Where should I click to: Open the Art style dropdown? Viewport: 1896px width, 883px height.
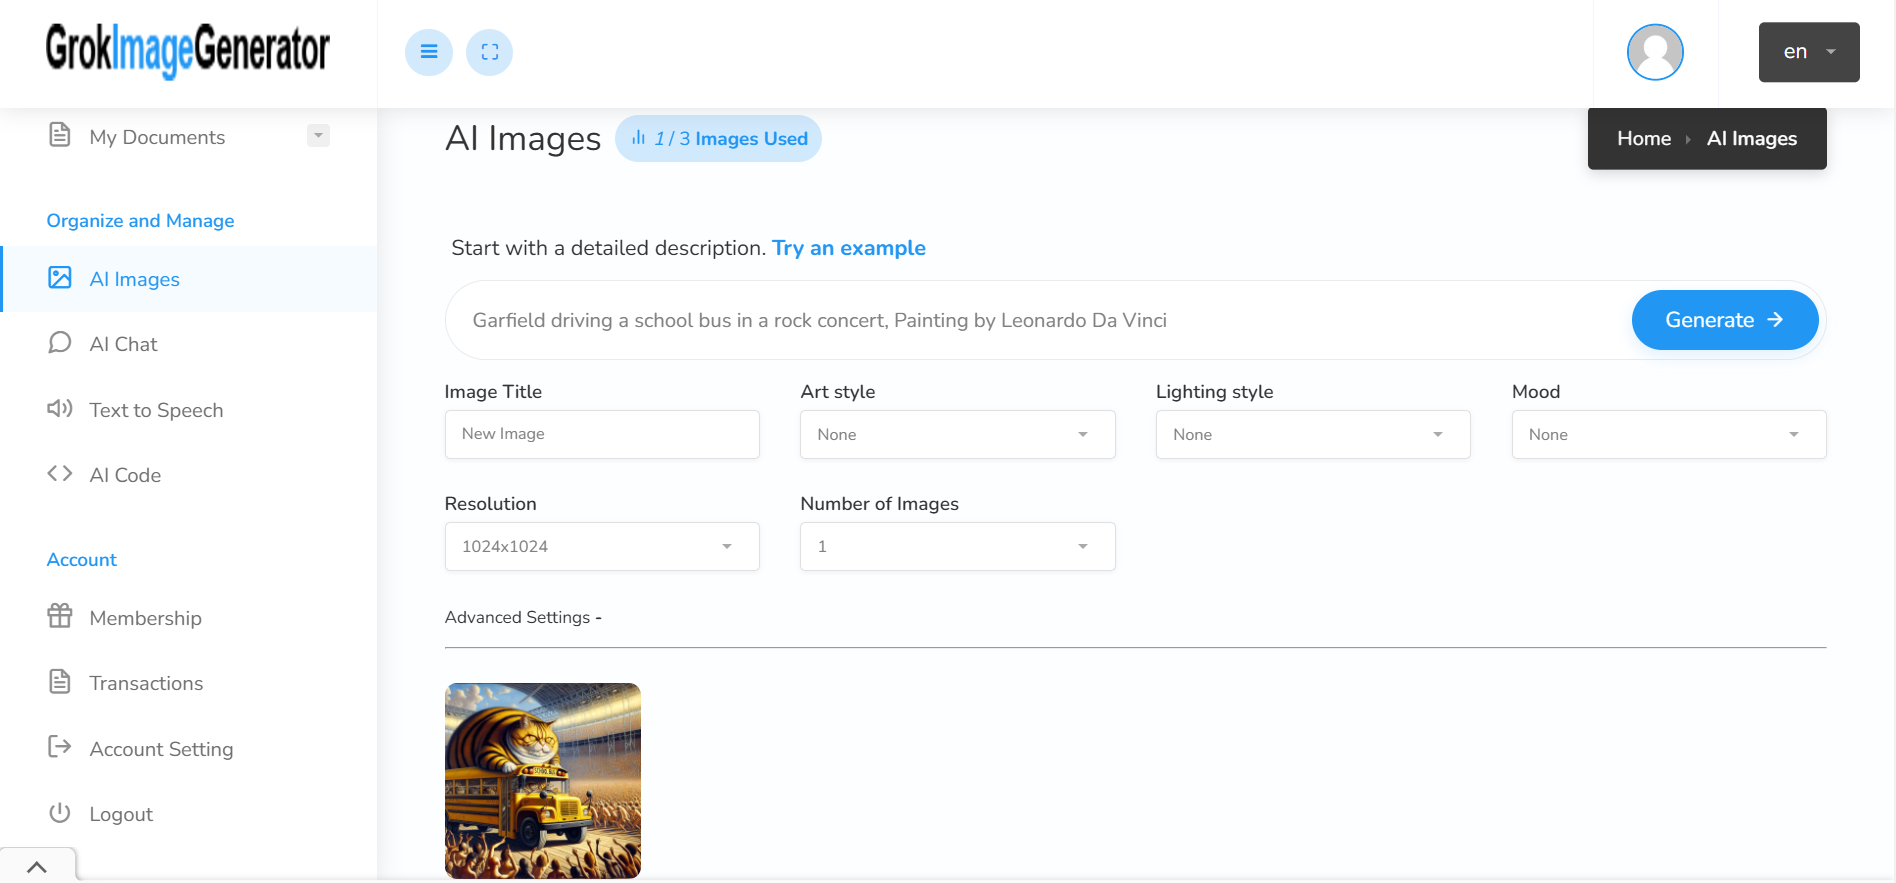957,434
